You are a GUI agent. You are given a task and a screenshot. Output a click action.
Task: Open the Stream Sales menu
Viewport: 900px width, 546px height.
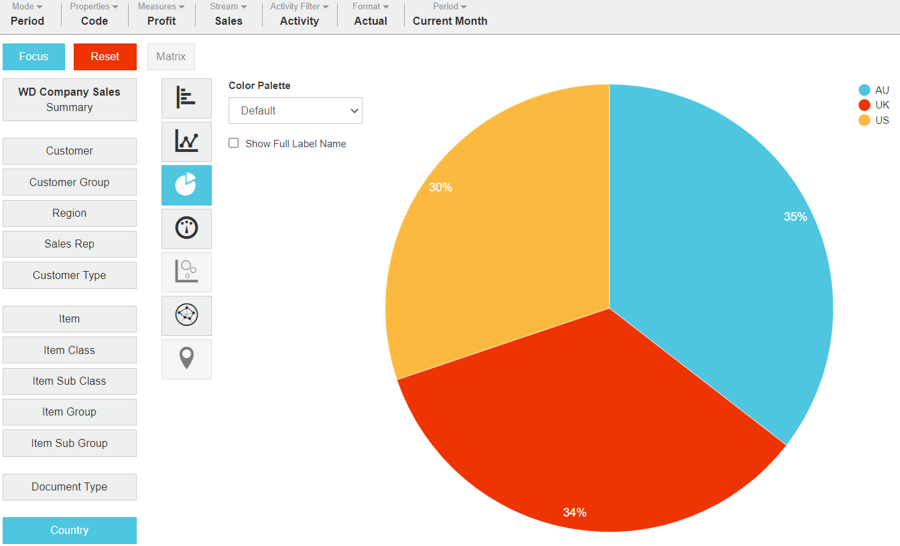[x=228, y=14]
